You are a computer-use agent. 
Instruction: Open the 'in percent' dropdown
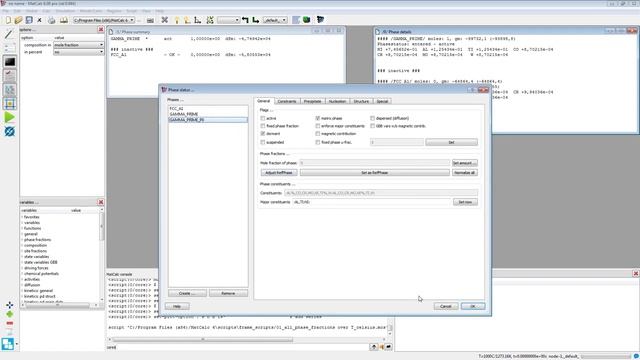click(78, 52)
